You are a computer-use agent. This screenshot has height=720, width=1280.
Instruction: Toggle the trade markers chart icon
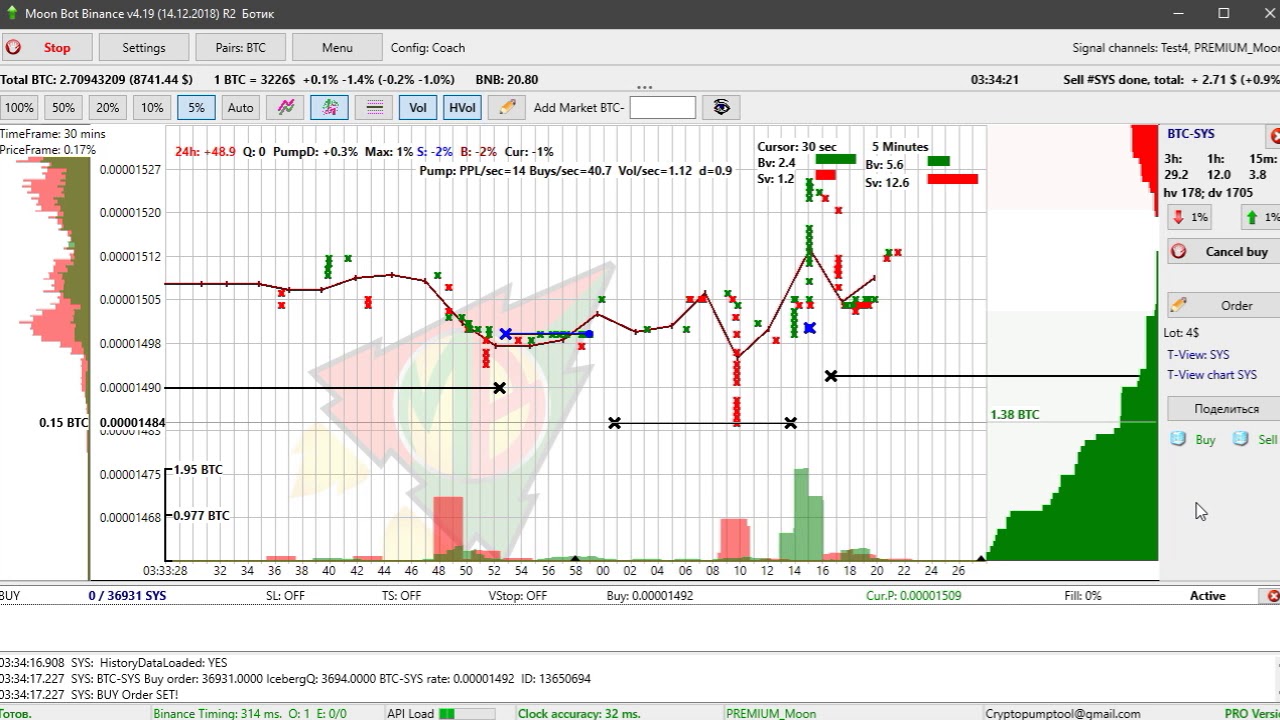329,108
